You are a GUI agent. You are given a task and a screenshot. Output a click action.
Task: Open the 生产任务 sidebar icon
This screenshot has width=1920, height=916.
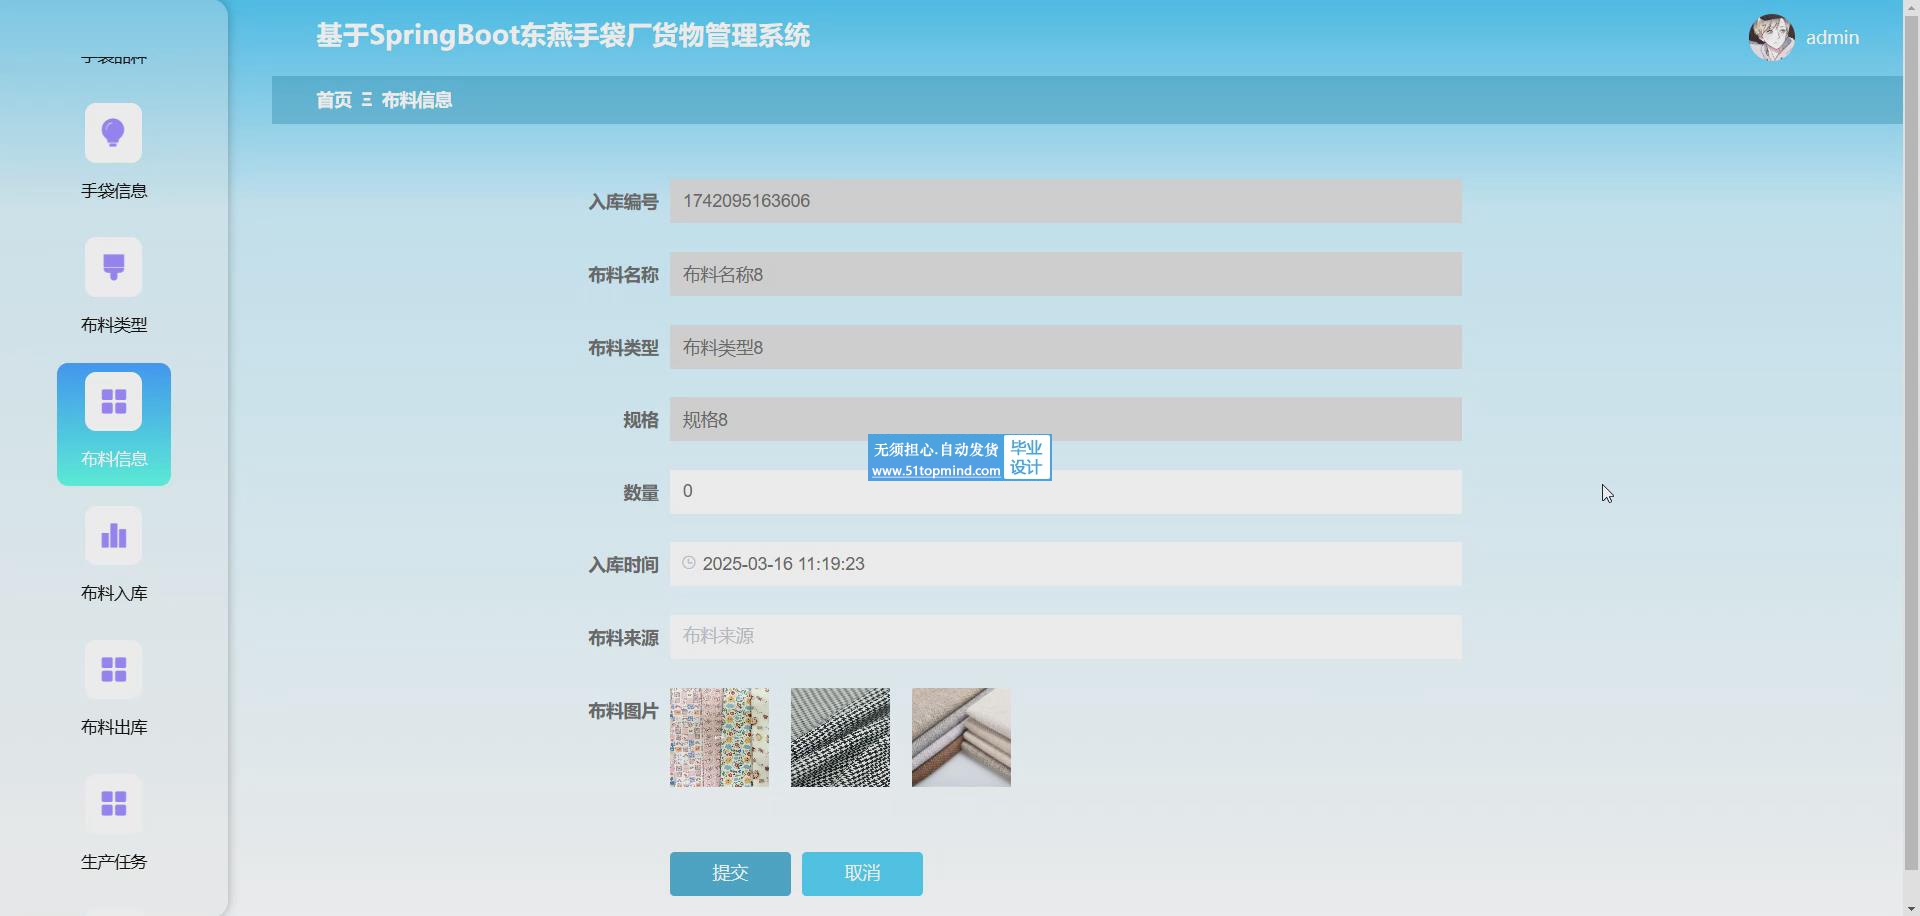point(113,804)
